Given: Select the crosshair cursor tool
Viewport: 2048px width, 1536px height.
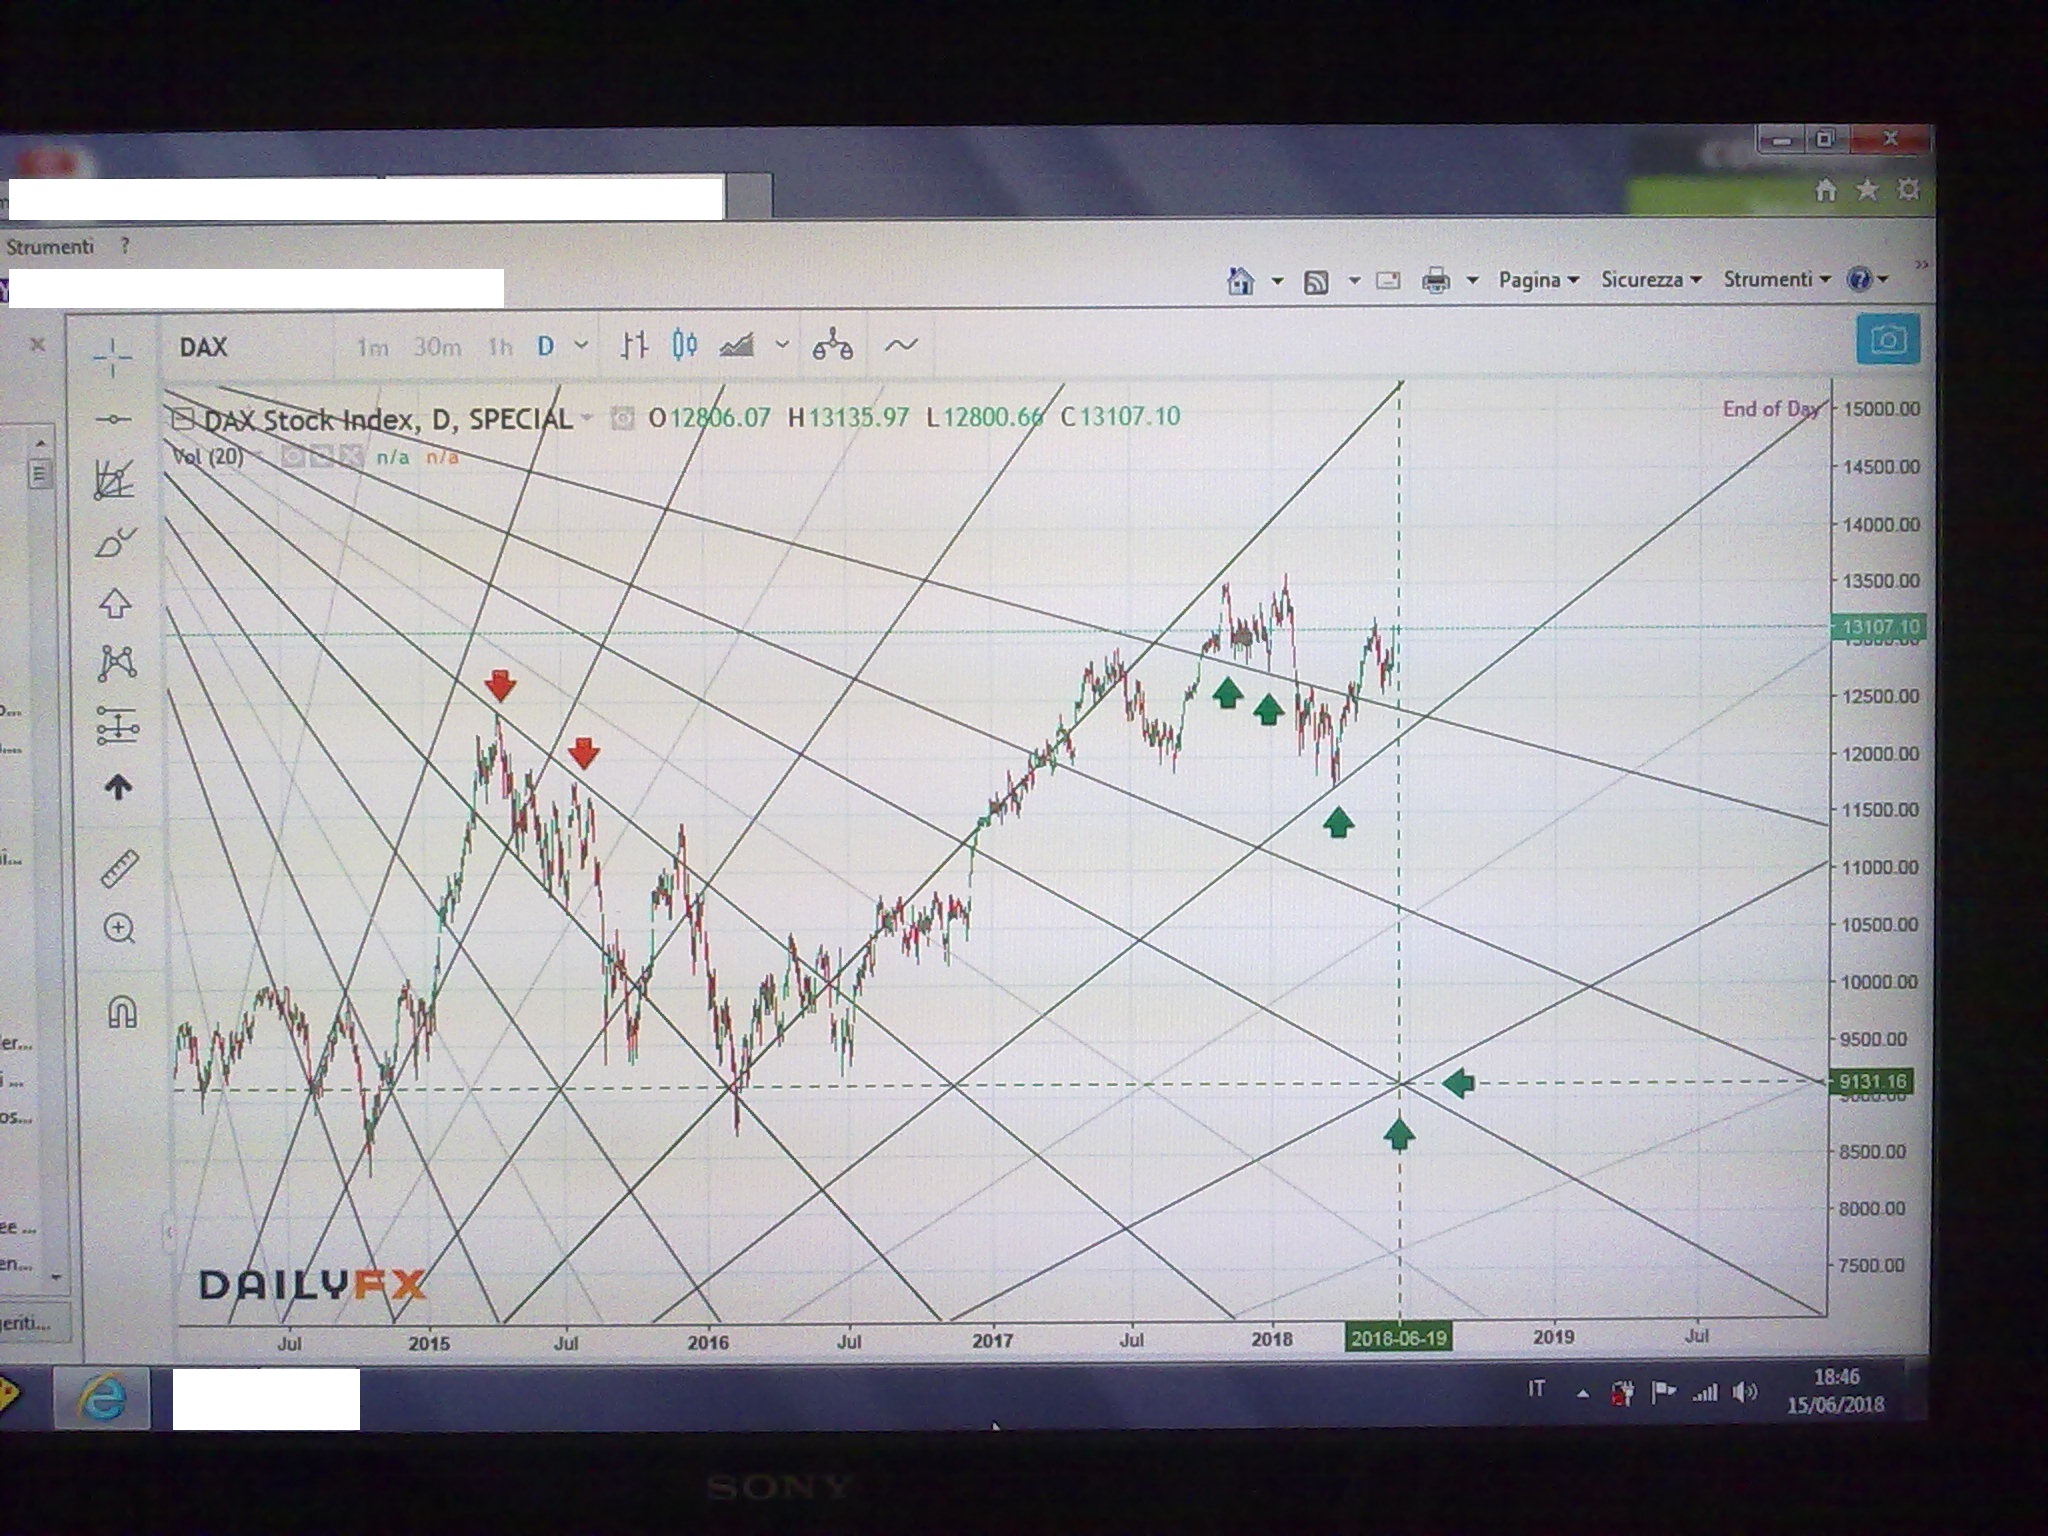Looking at the screenshot, I should point(113,355).
